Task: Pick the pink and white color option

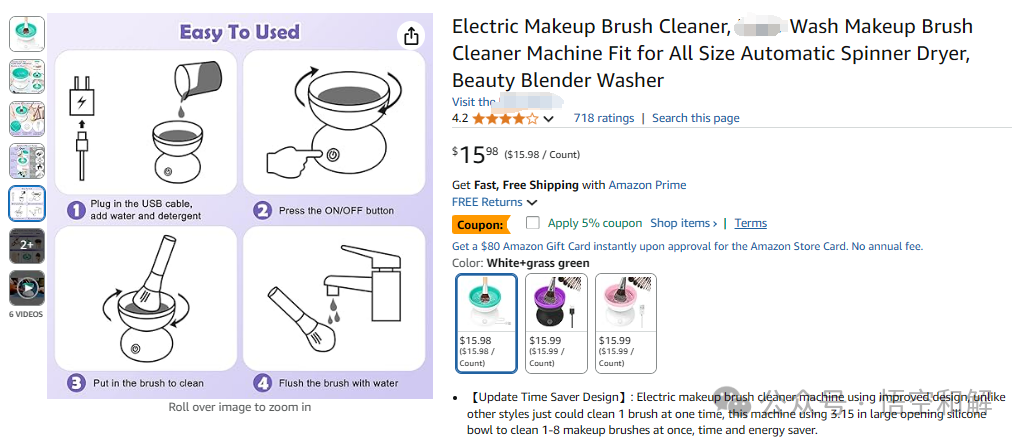Action: tap(626, 323)
